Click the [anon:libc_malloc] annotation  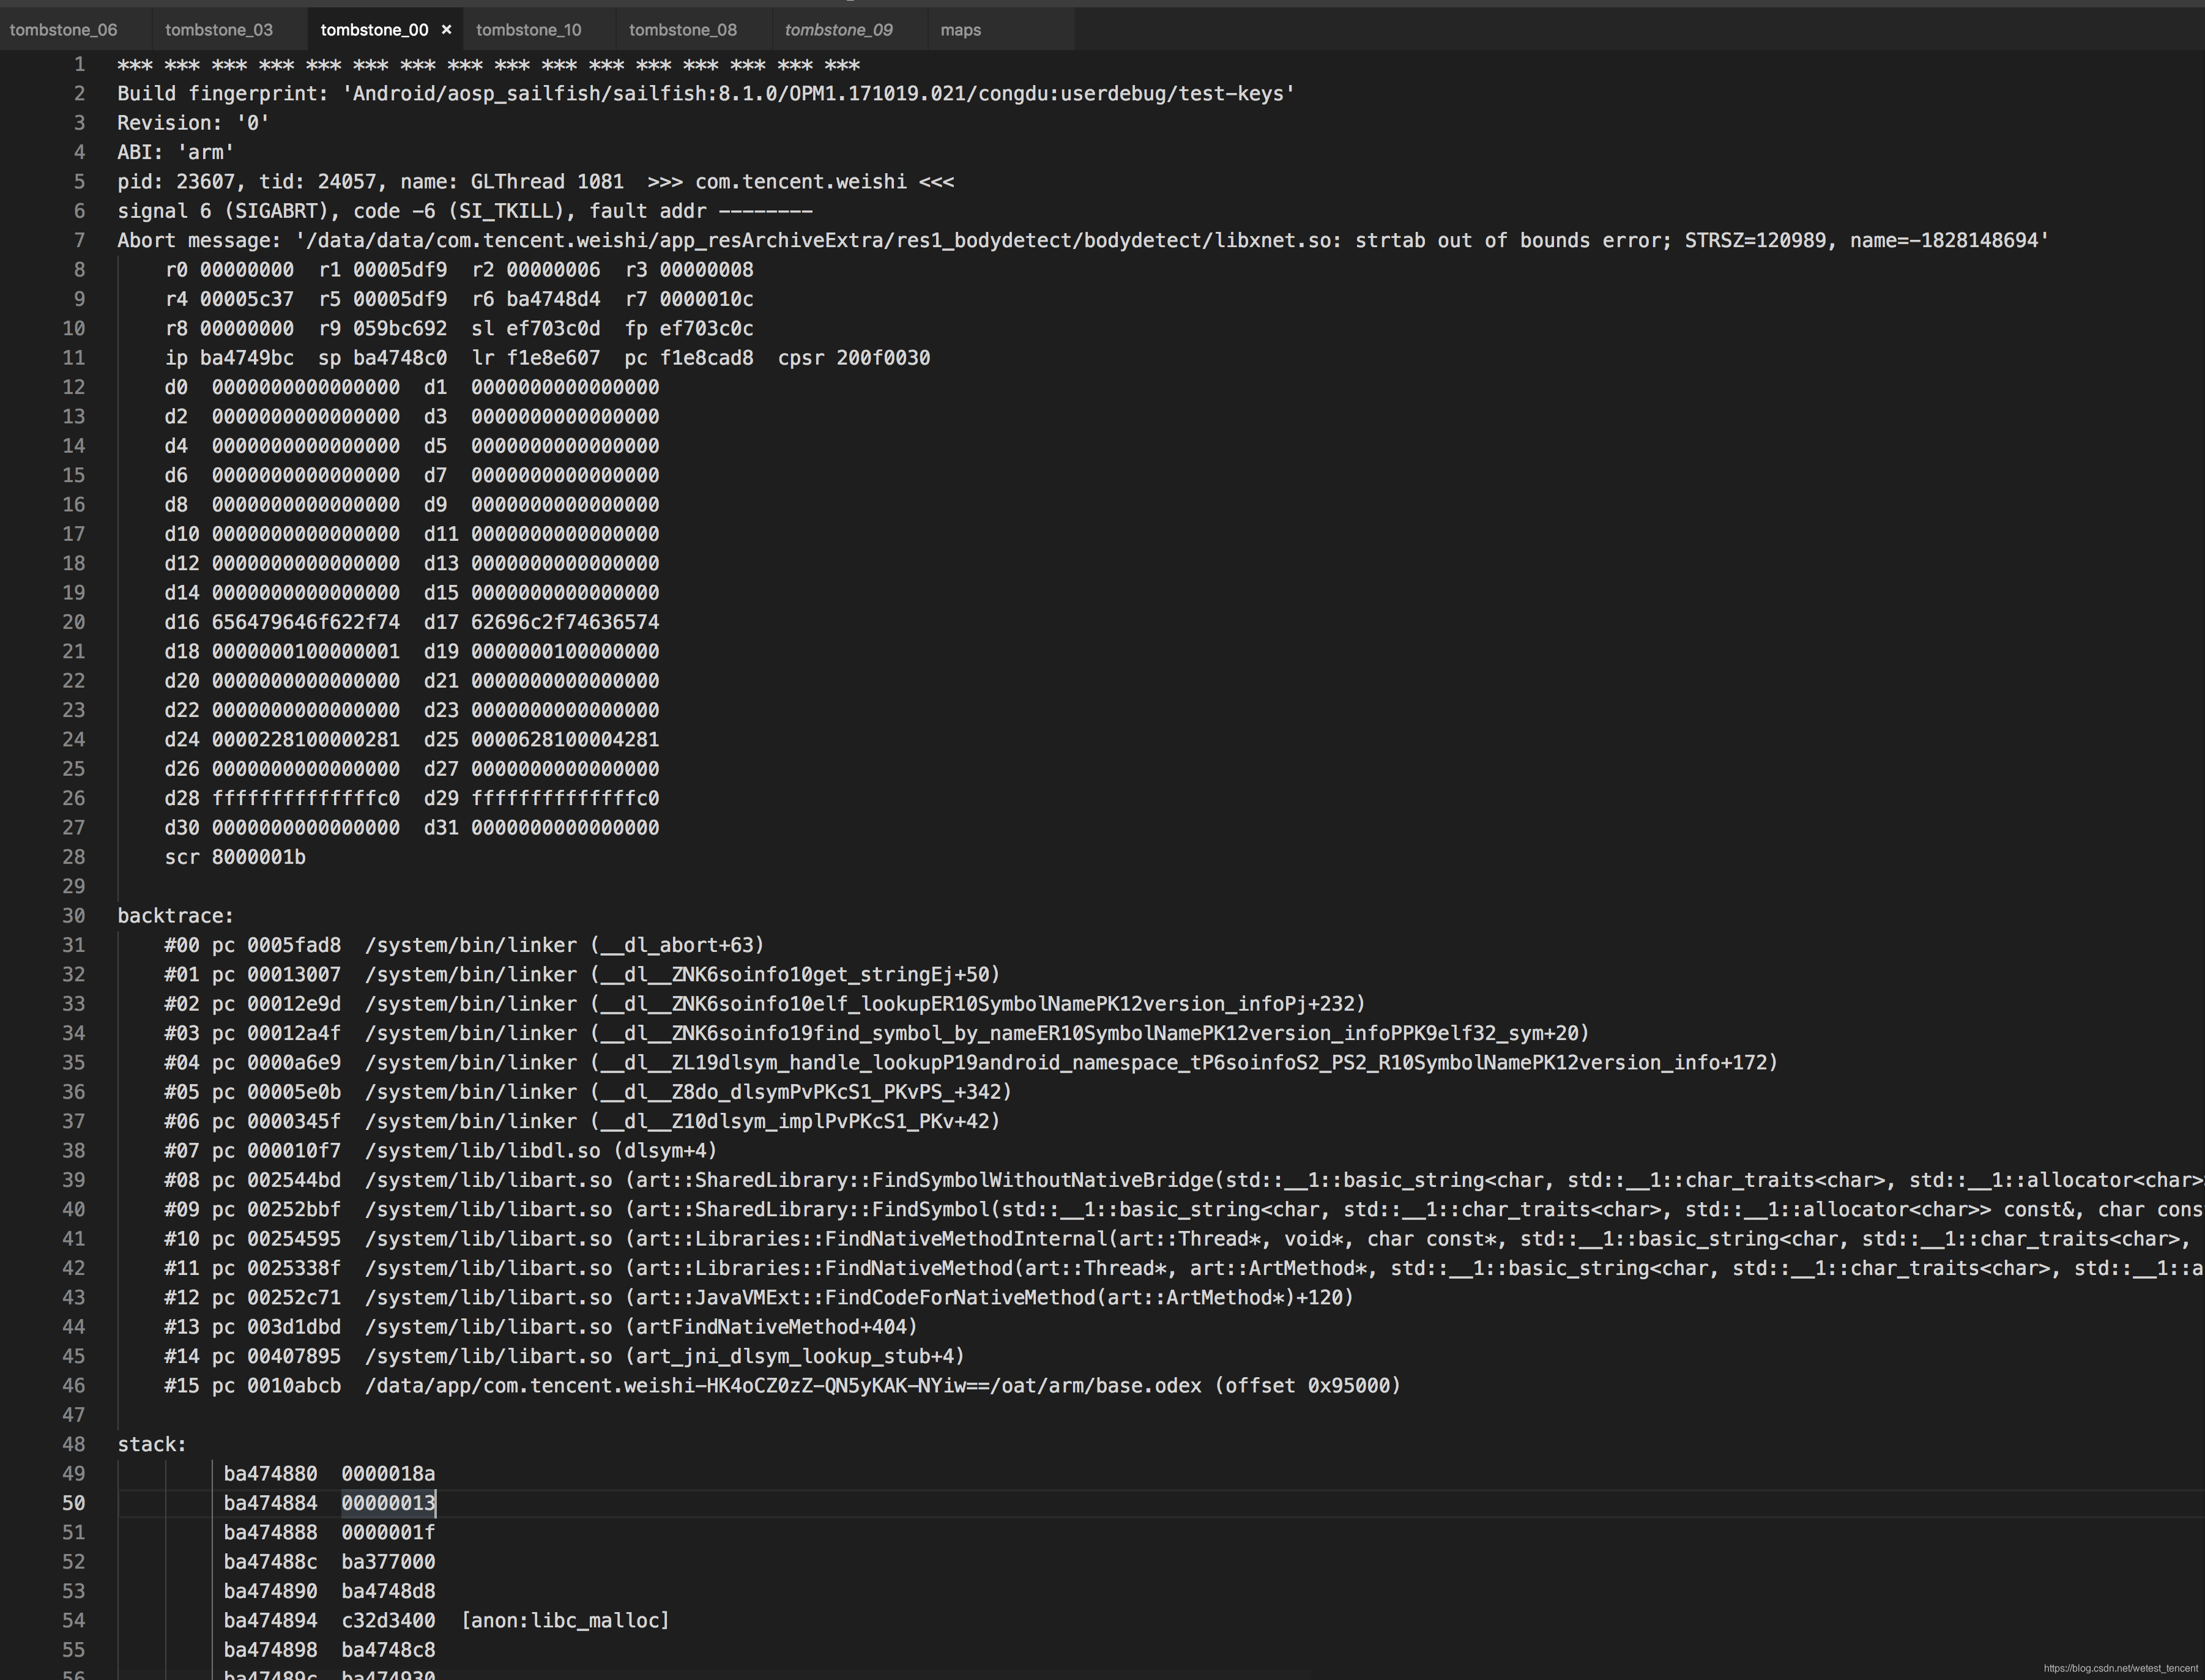(565, 1620)
